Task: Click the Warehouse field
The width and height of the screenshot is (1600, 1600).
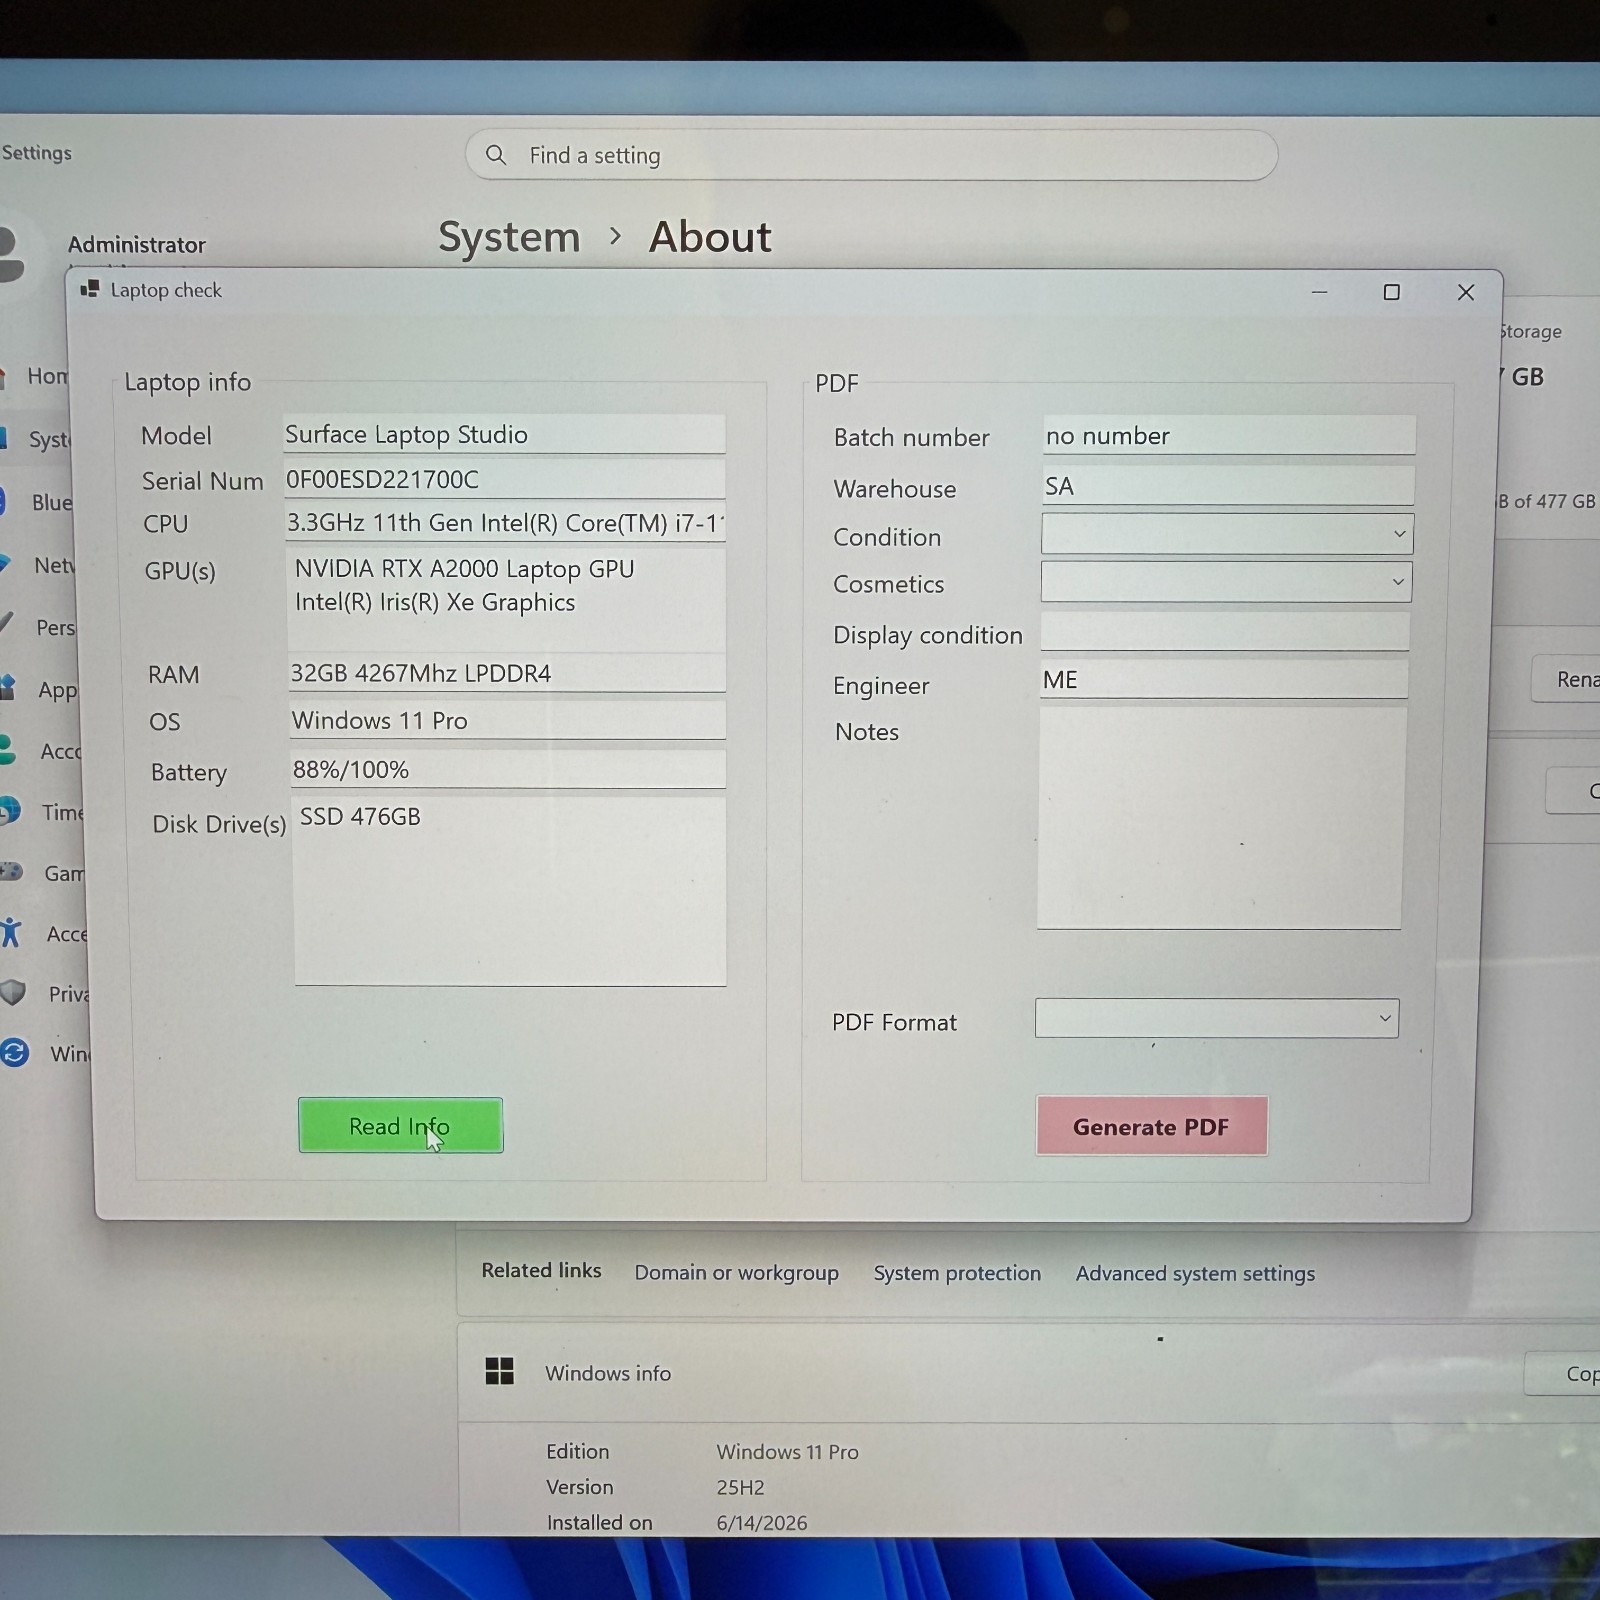Action: click(x=1228, y=486)
